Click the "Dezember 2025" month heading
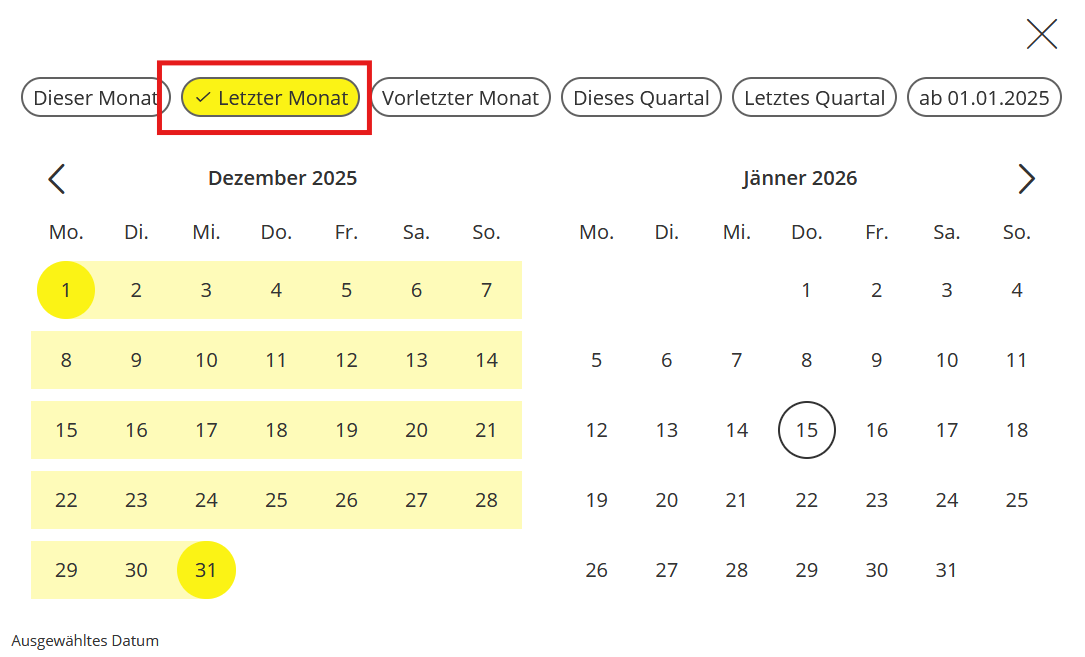 [282, 179]
